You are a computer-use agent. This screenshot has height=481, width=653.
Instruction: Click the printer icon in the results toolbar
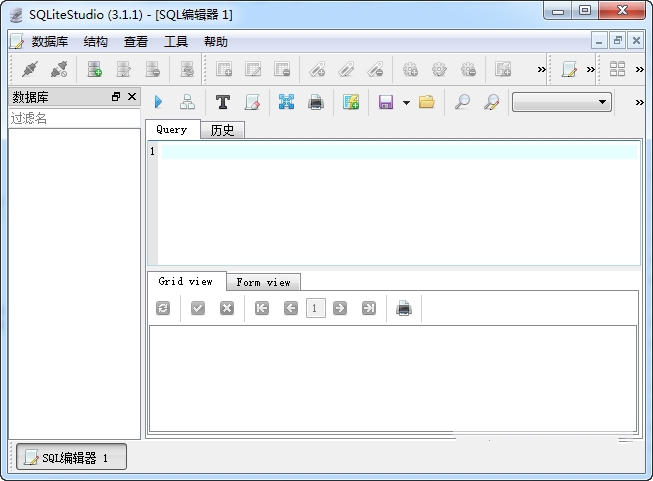click(x=404, y=309)
